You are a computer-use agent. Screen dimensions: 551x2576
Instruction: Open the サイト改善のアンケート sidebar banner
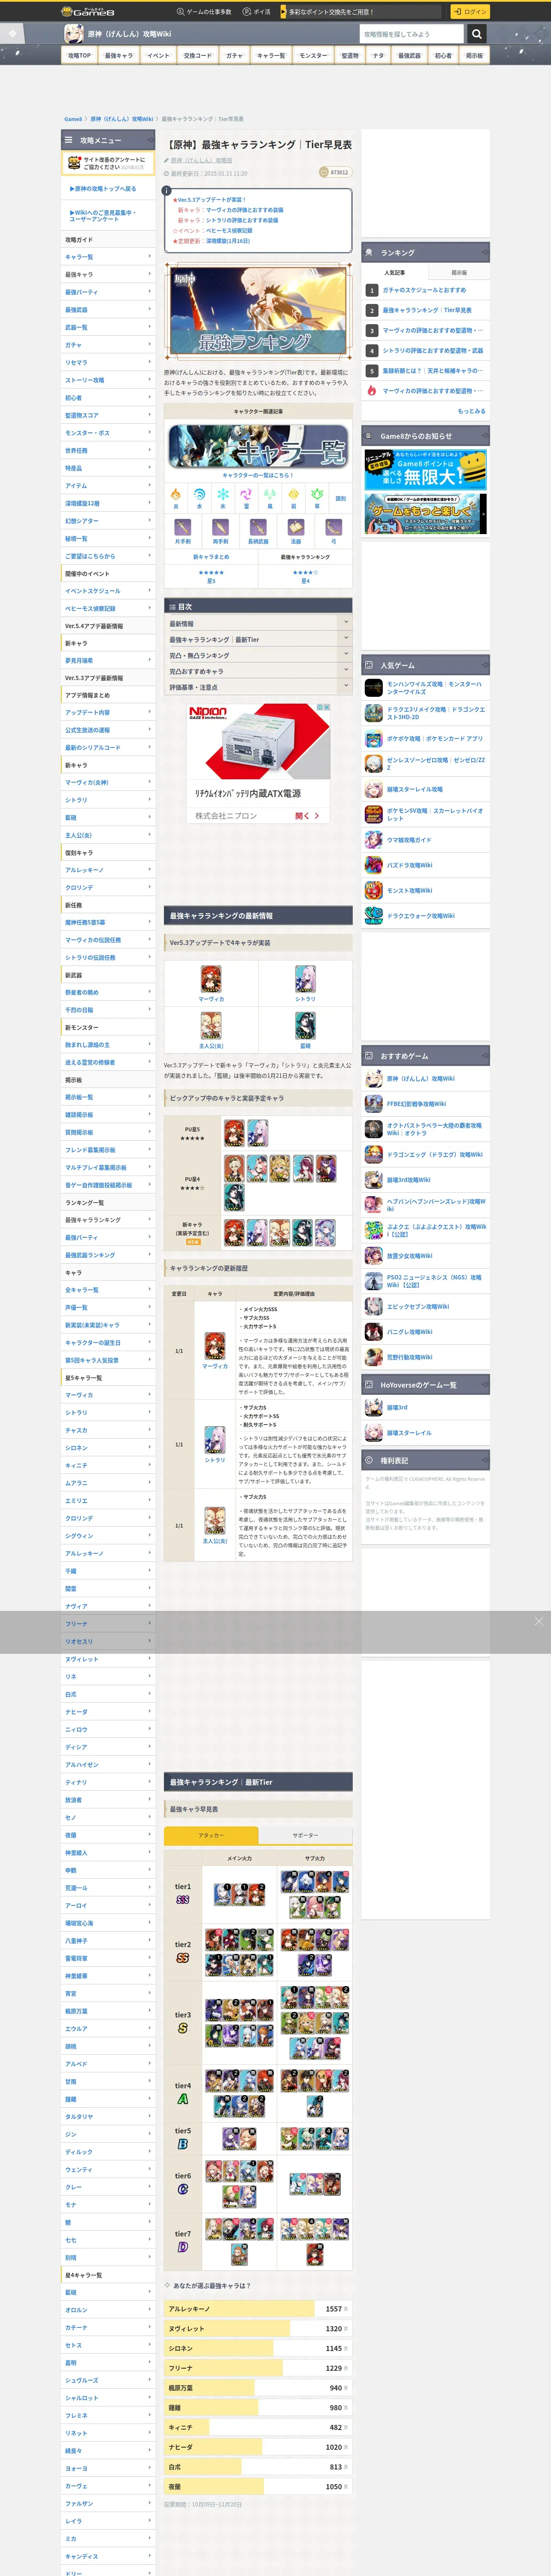click(108, 163)
